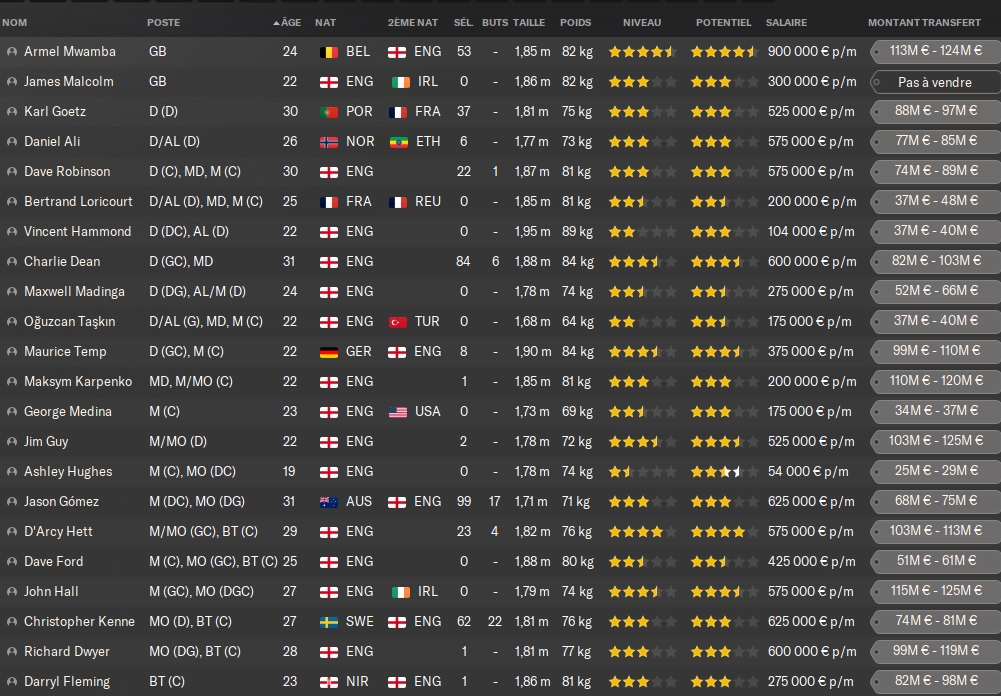Sort by the SALAIRE column header
The image size is (1001, 696).
pos(787,22)
